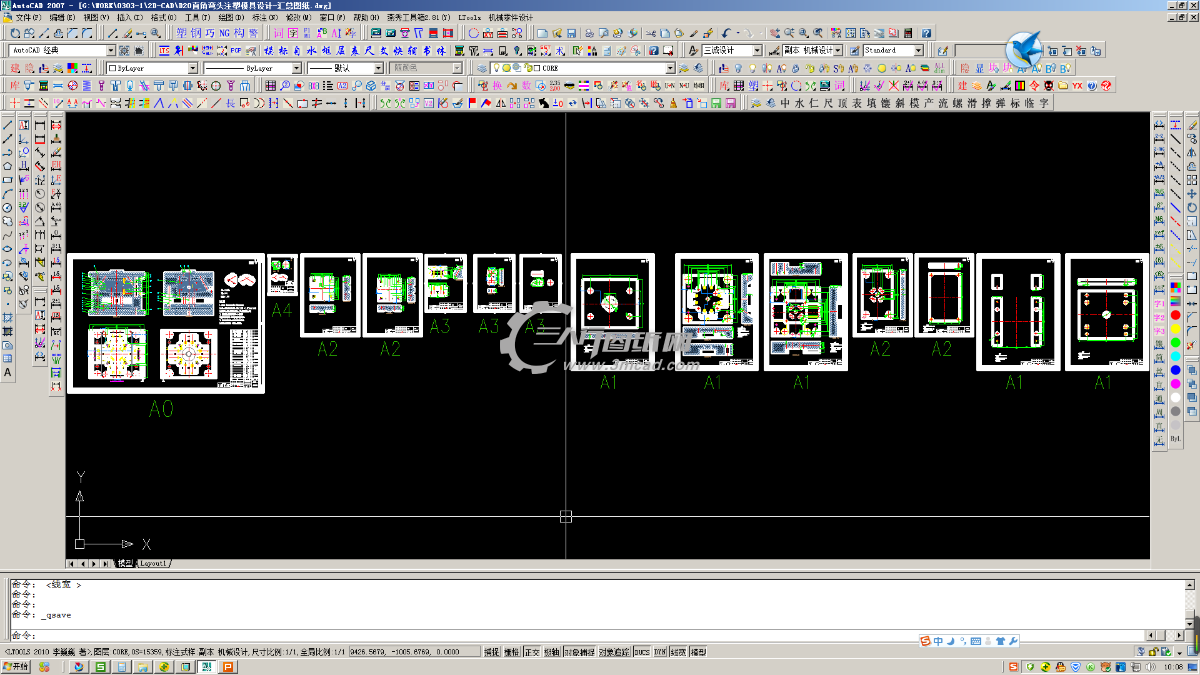Toggle 极轴 polar tracking in status bar

[x=551, y=651]
